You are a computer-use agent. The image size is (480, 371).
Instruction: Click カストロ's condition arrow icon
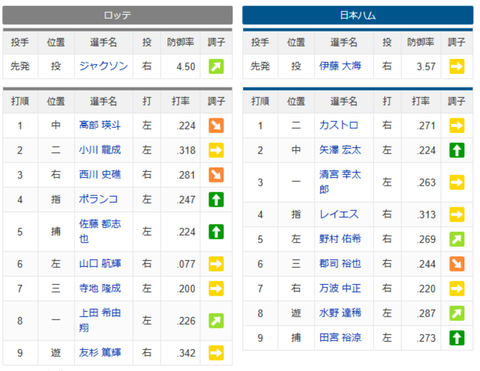[457, 126]
